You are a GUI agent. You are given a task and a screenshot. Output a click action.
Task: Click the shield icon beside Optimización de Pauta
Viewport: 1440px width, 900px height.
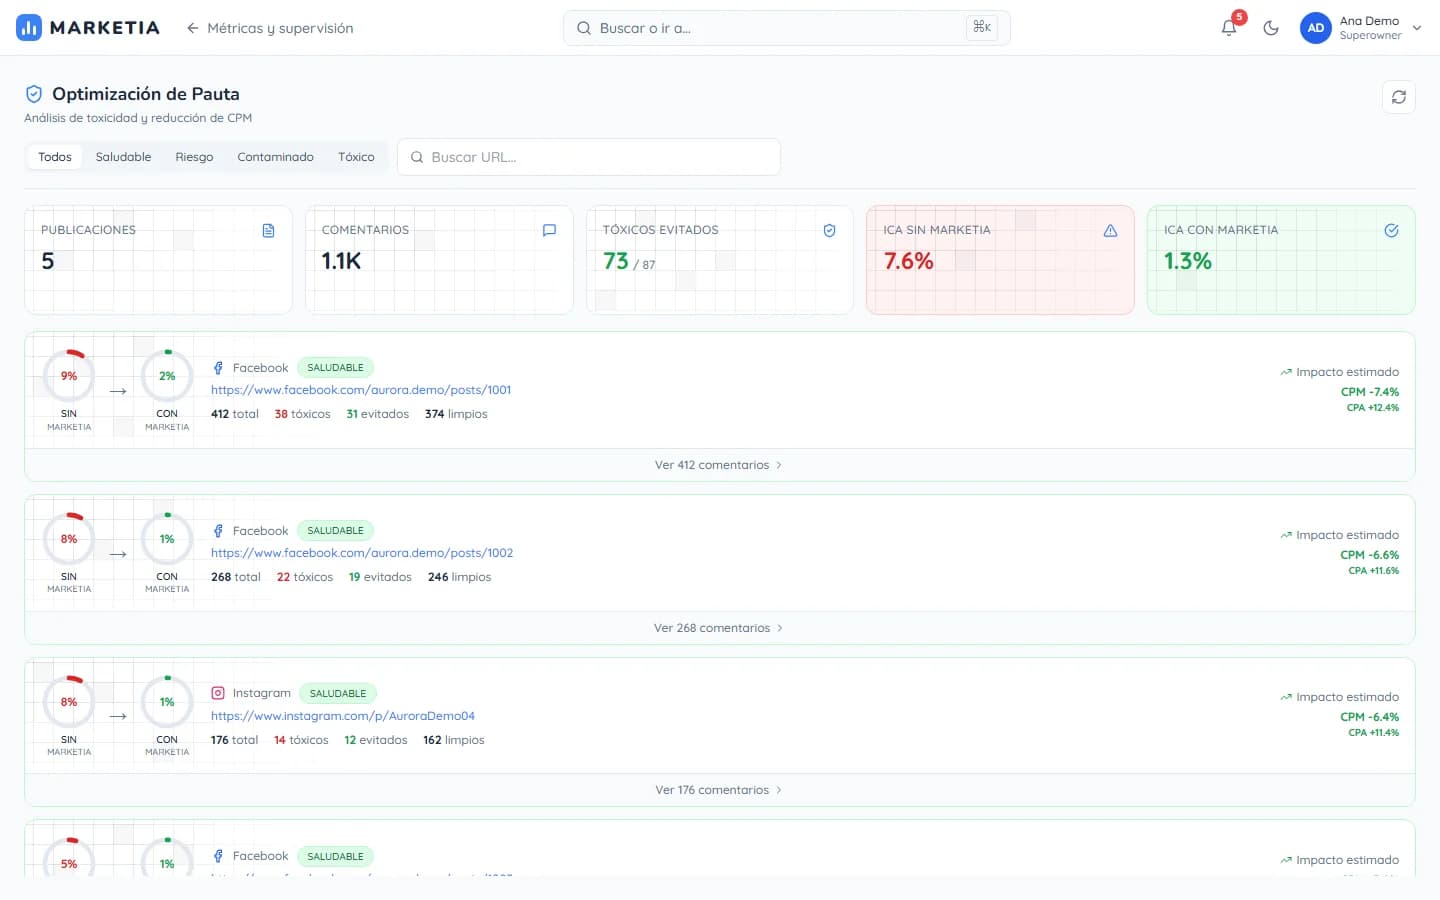(x=34, y=94)
